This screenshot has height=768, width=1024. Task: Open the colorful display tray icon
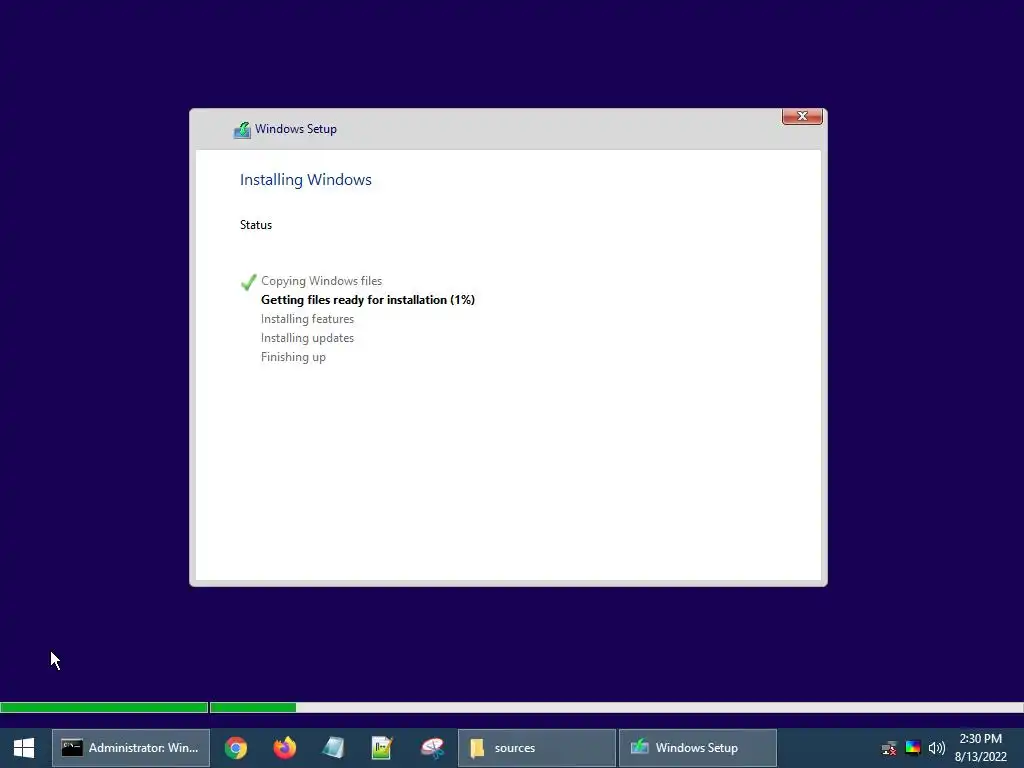(x=912, y=748)
